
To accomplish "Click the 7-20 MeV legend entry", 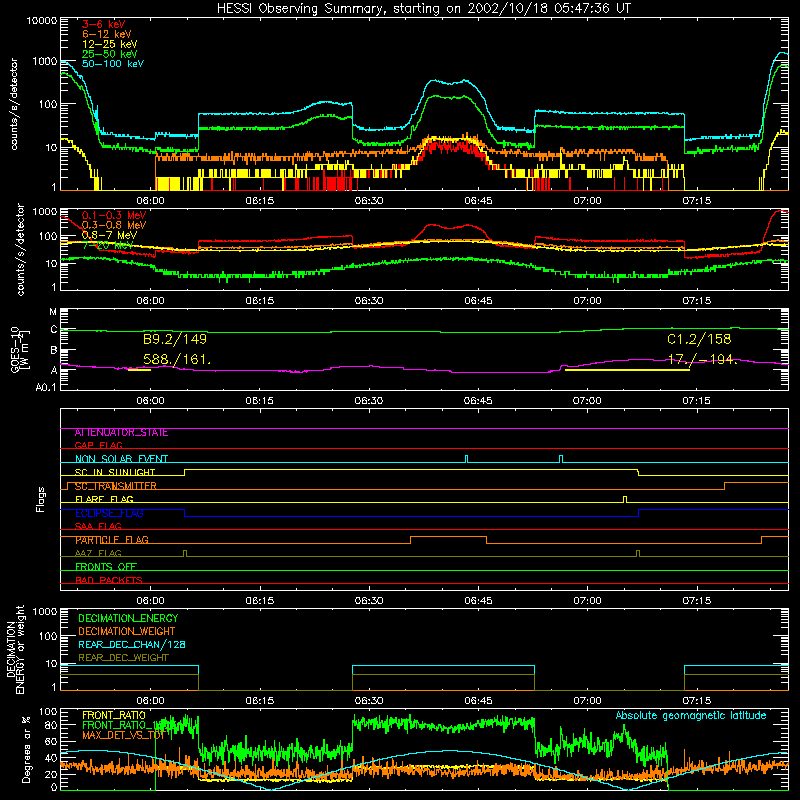I will pos(107,245).
